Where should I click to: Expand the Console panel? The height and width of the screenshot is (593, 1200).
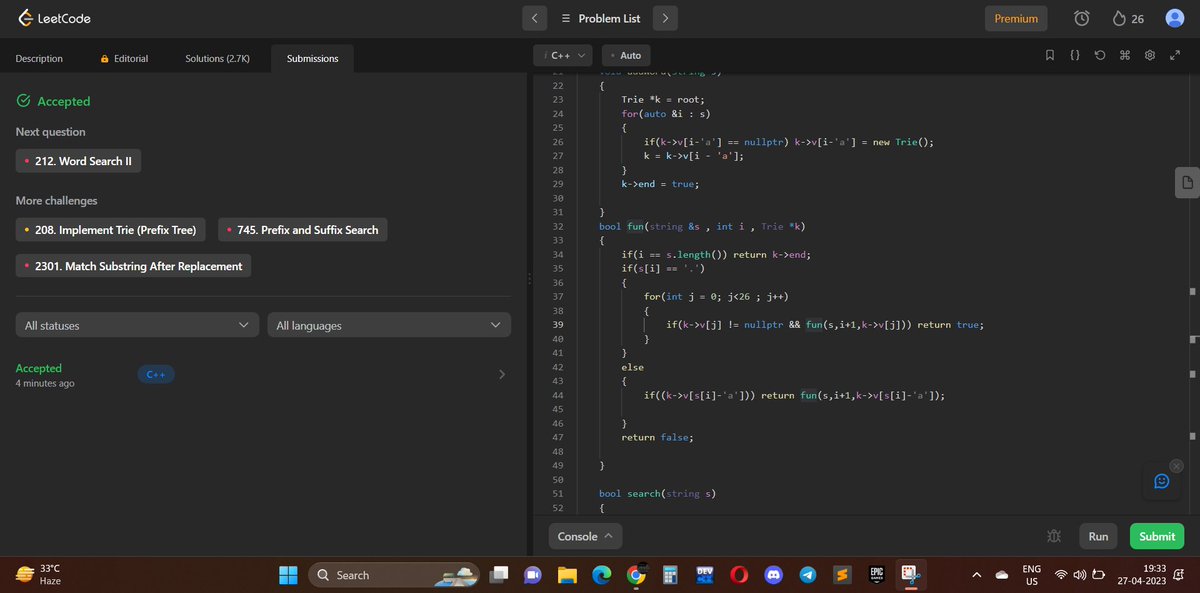click(x=585, y=536)
